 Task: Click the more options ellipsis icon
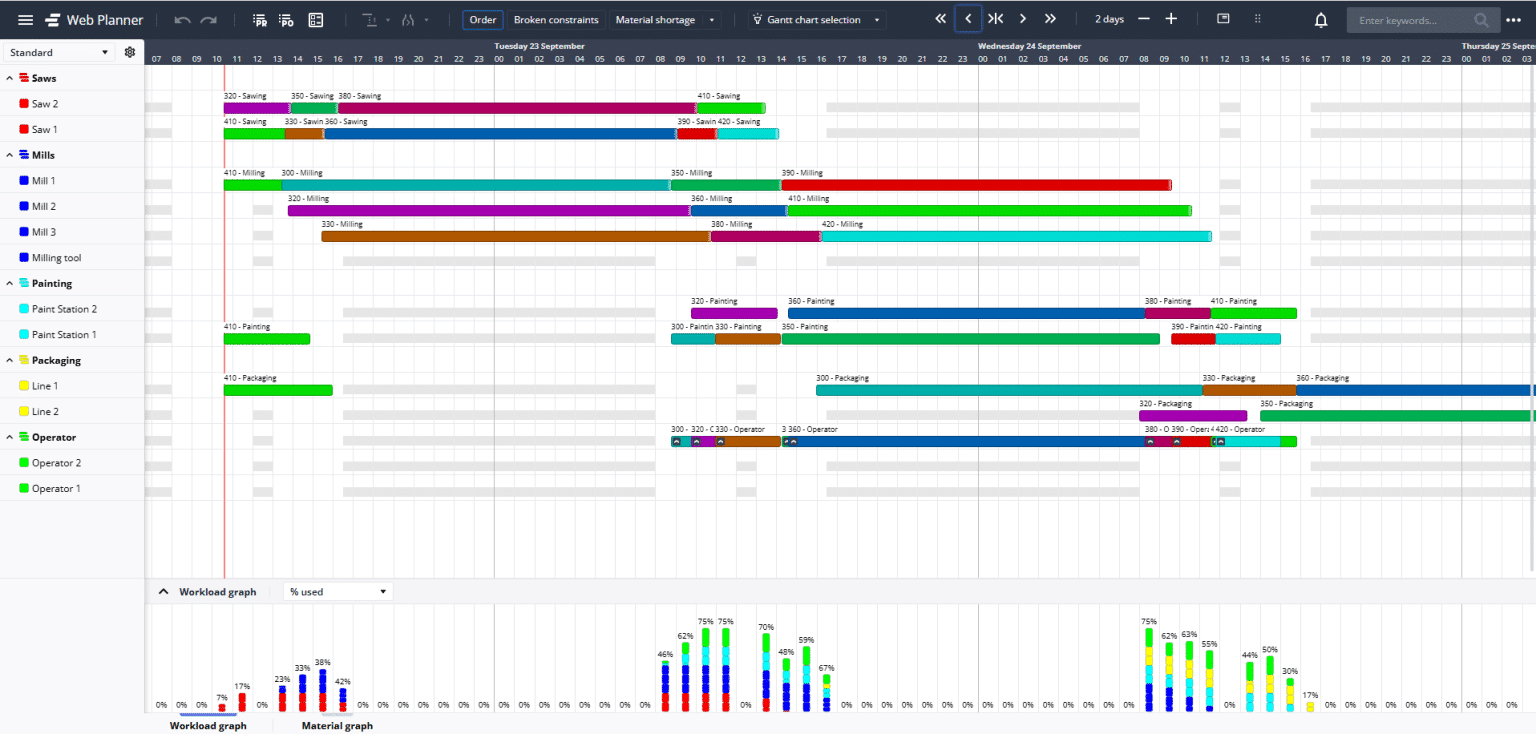click(x=1513, y=20)
